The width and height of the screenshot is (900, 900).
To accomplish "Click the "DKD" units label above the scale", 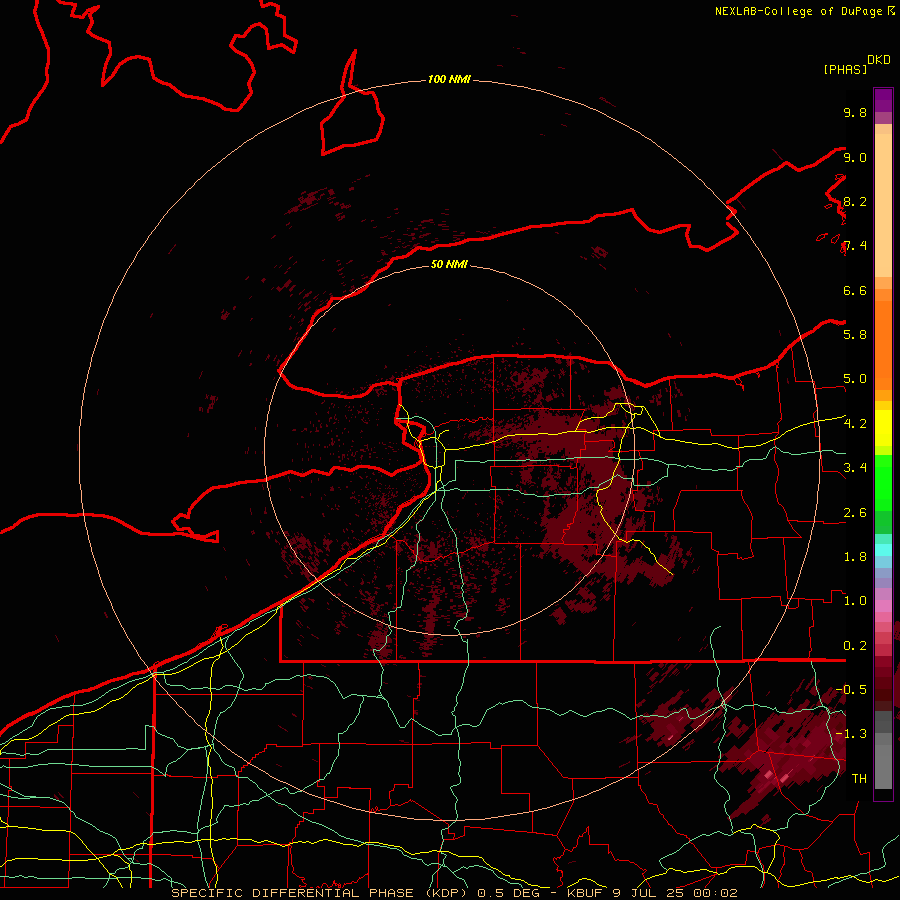I will (x=879, y=60).
